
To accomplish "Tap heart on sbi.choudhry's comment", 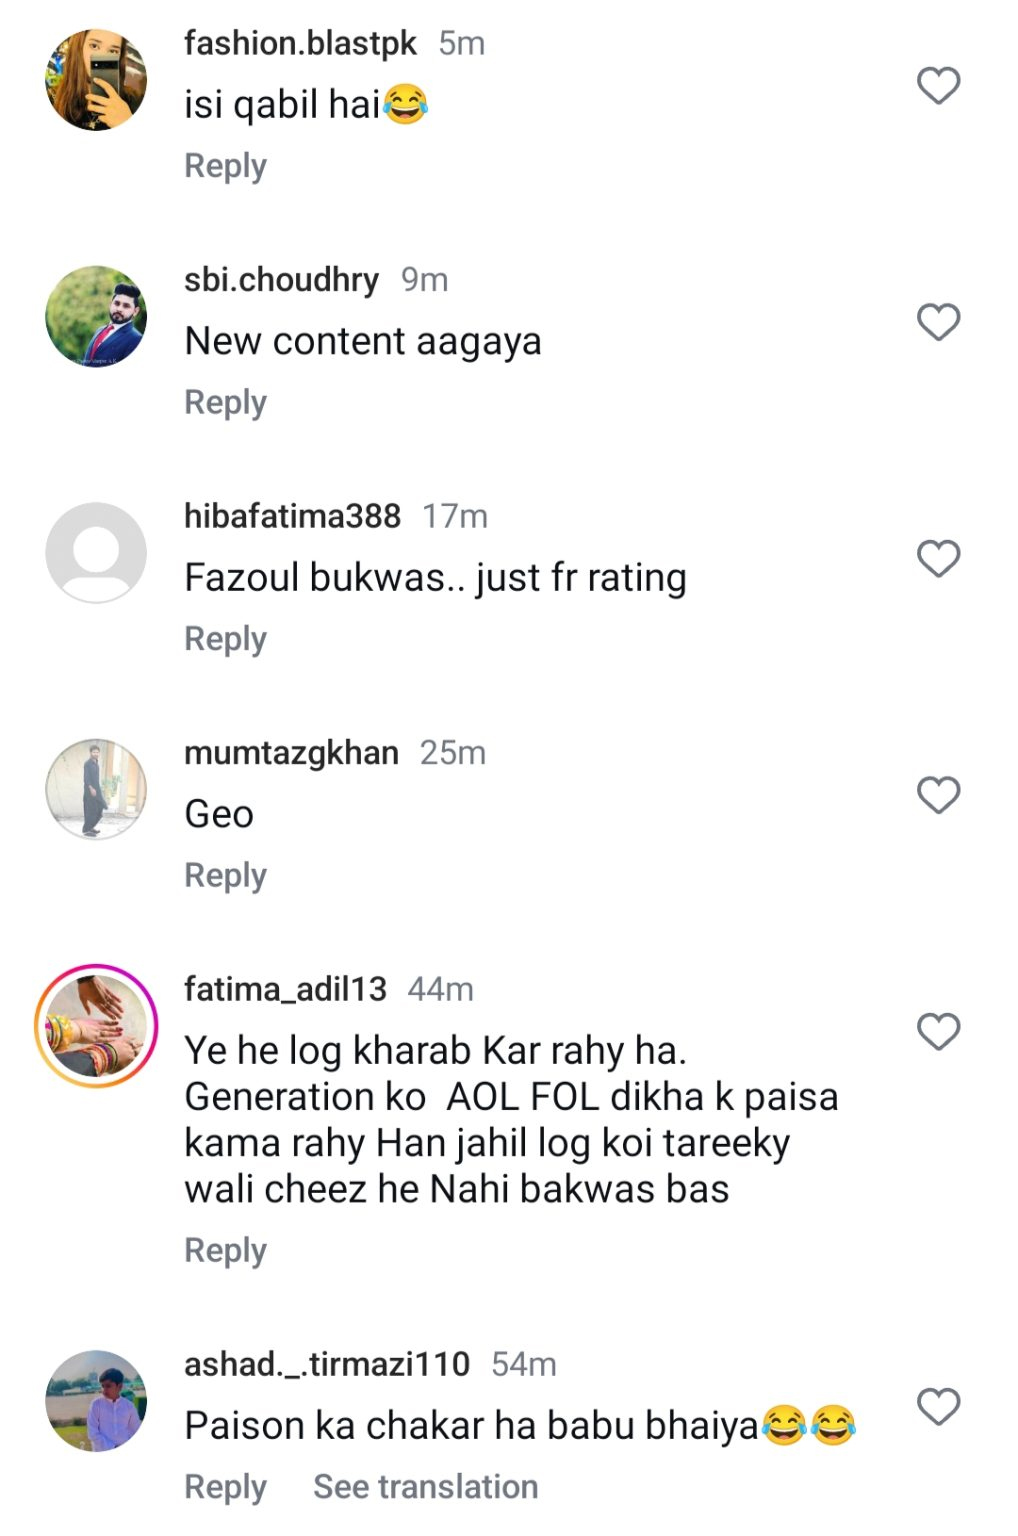I will pyautogui.click(x=938, y=322).
